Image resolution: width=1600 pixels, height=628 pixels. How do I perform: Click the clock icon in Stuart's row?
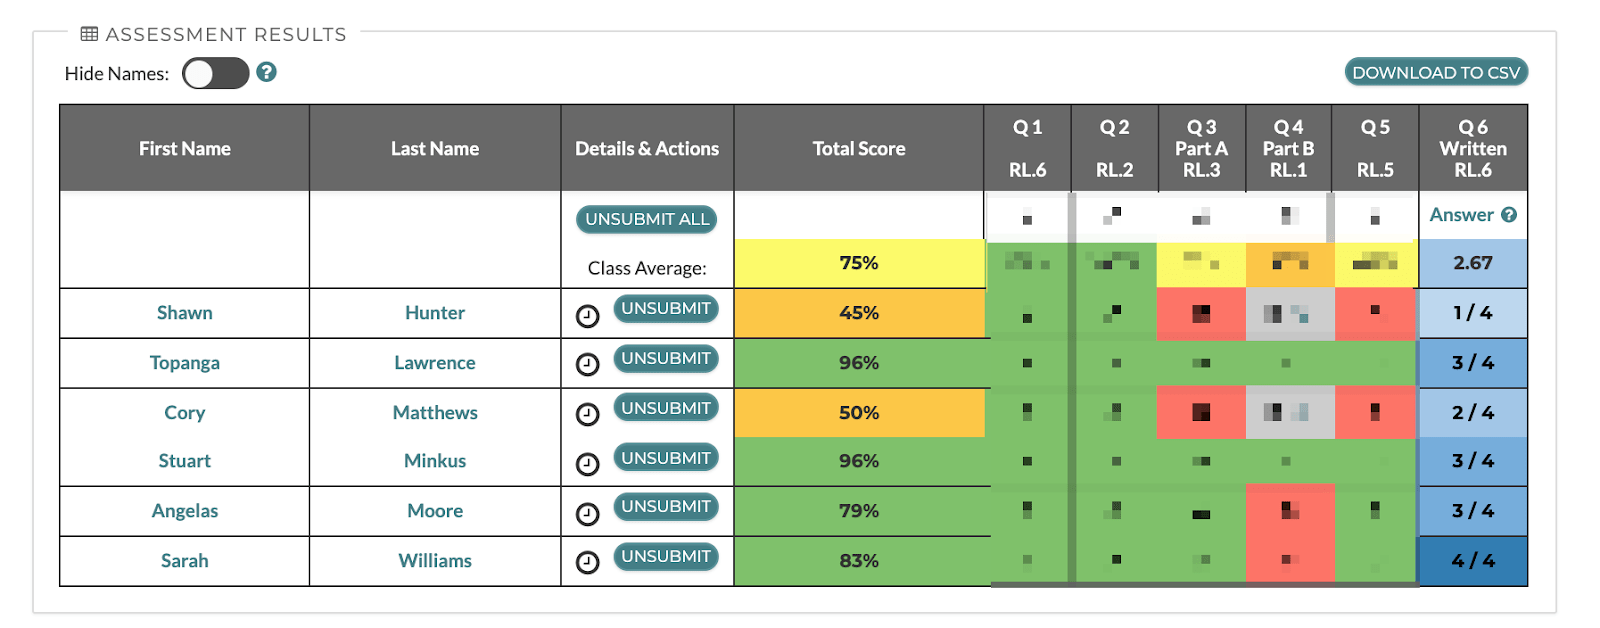[588, 464]
